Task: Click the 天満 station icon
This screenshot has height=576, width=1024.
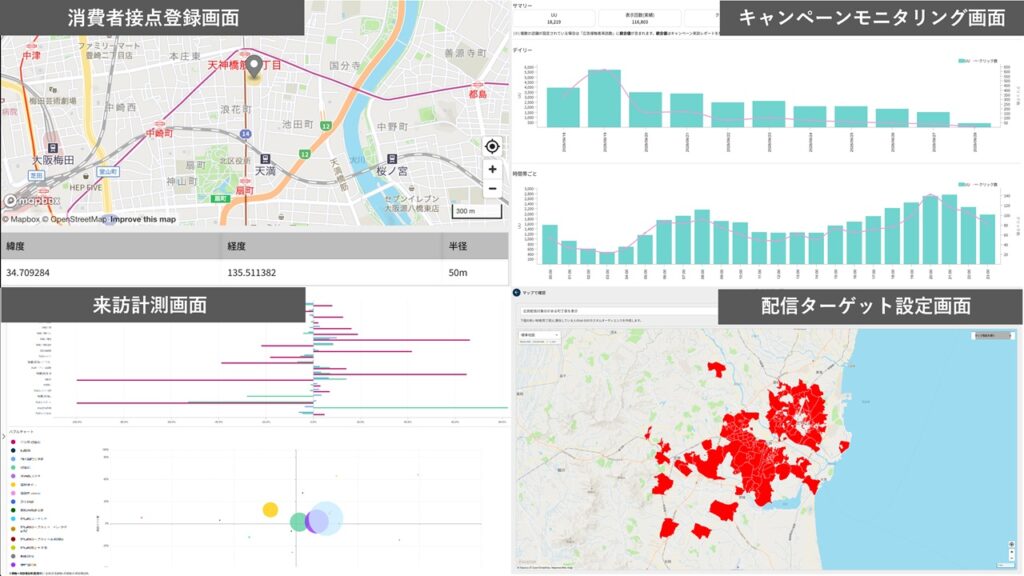Action: 265,159
